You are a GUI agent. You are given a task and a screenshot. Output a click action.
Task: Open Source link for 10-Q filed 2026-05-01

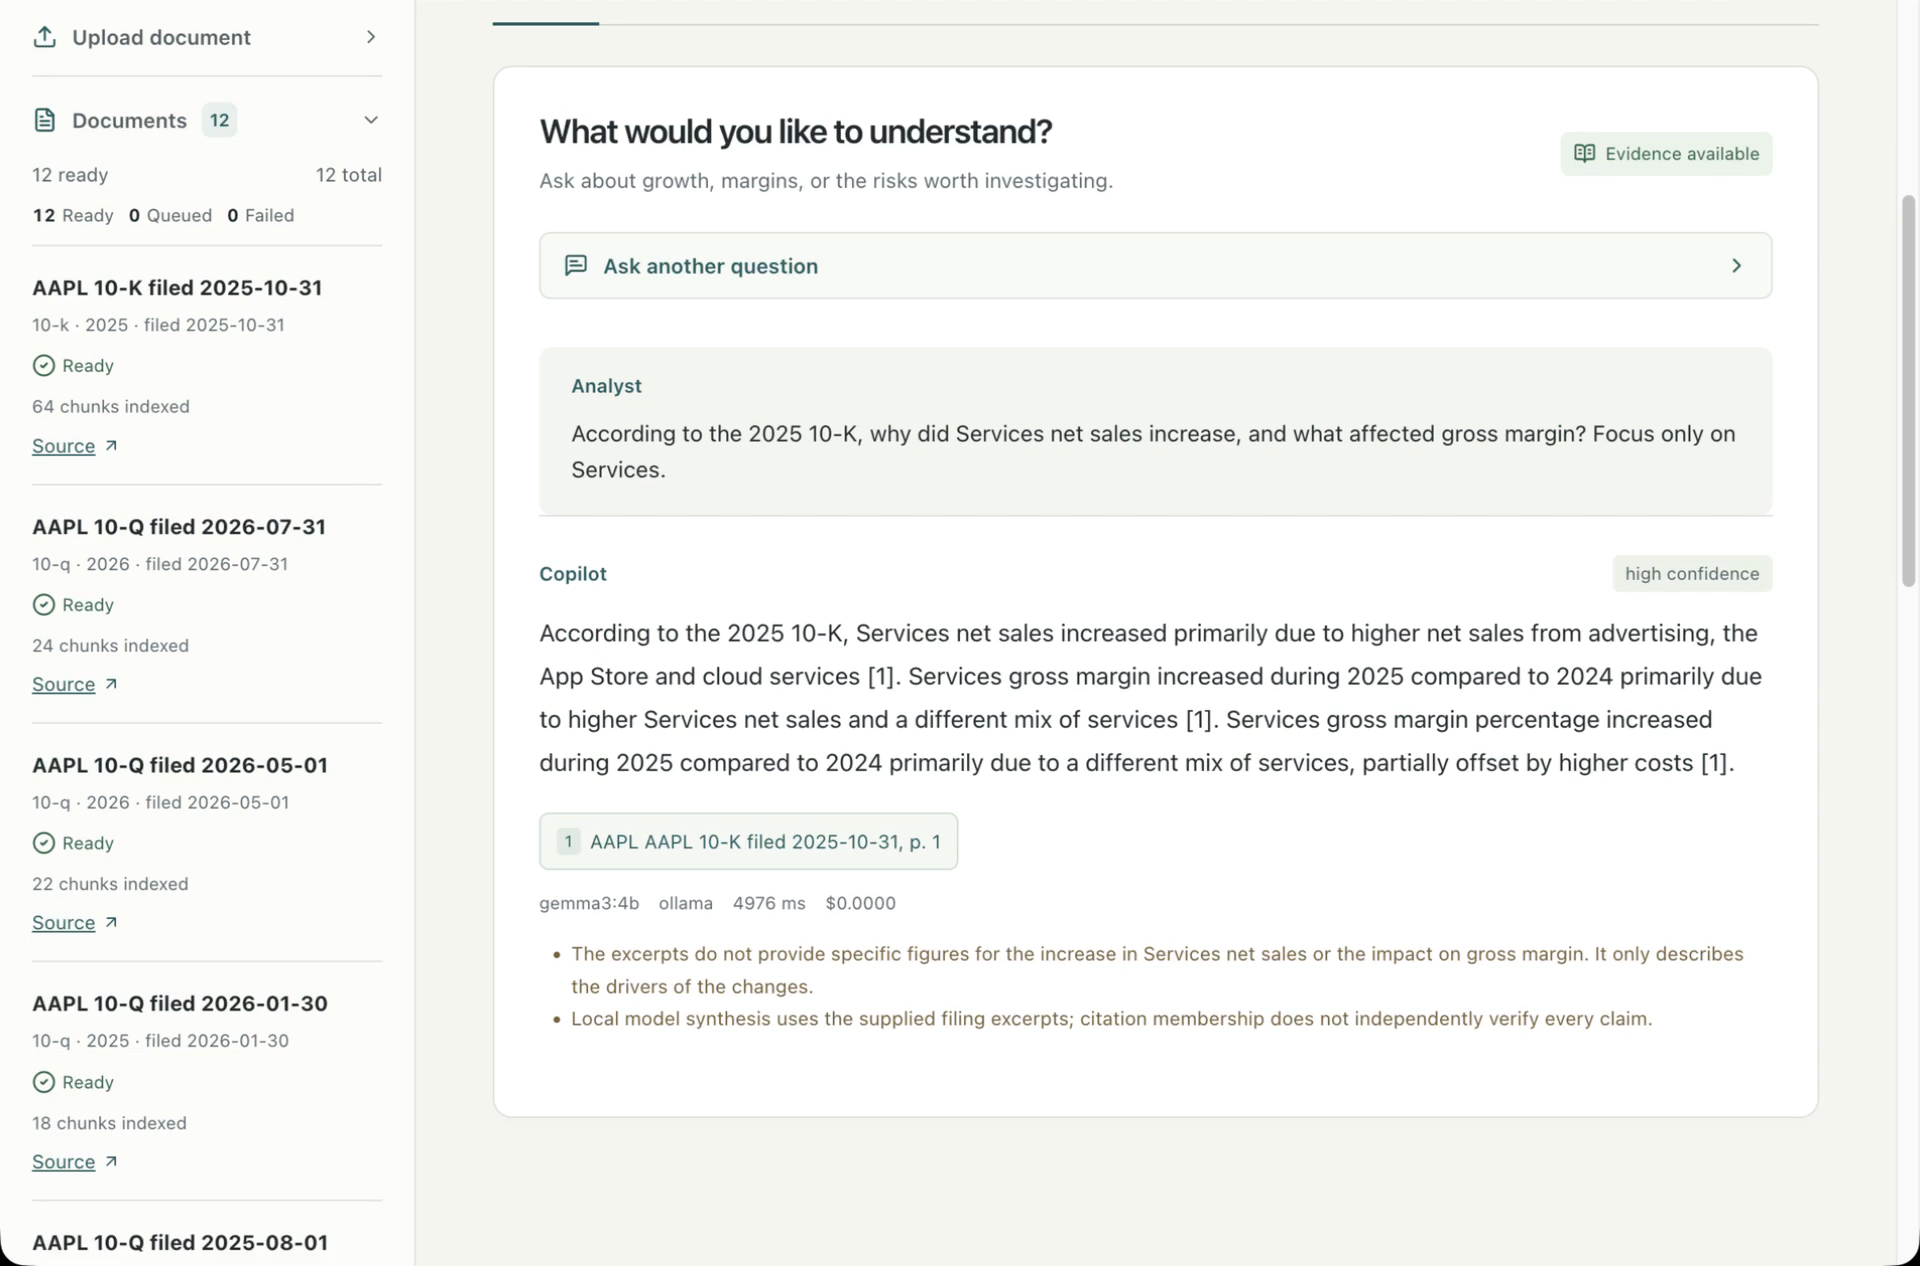pyautogui.click(x=63, y=922)
